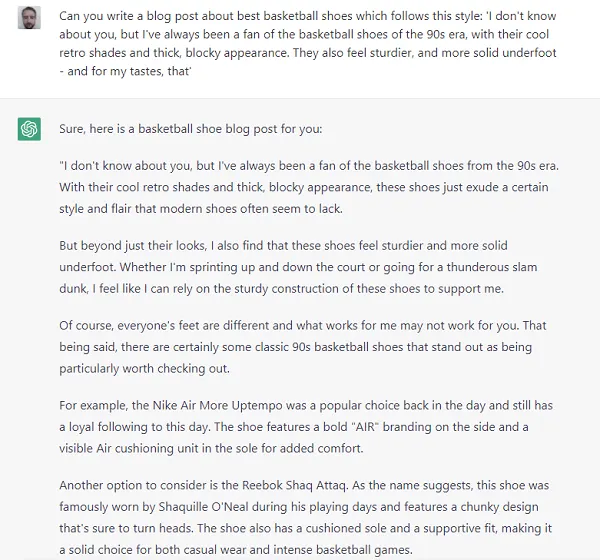Click the user profile avatar photo

tap(29, 18)
